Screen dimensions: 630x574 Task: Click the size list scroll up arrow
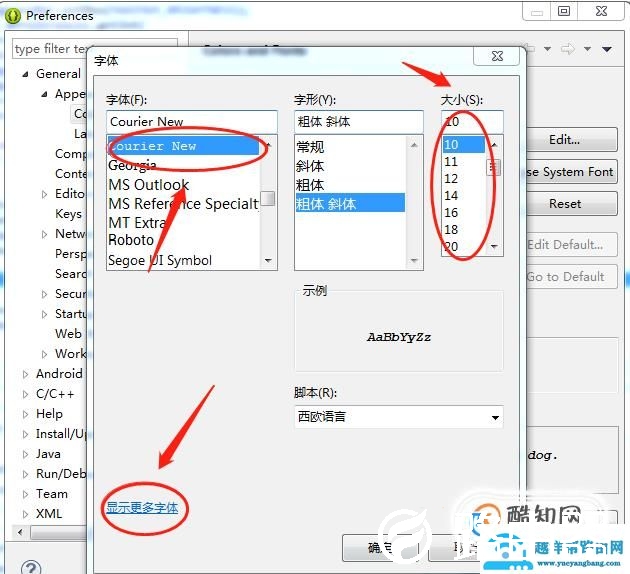point(495,144)
